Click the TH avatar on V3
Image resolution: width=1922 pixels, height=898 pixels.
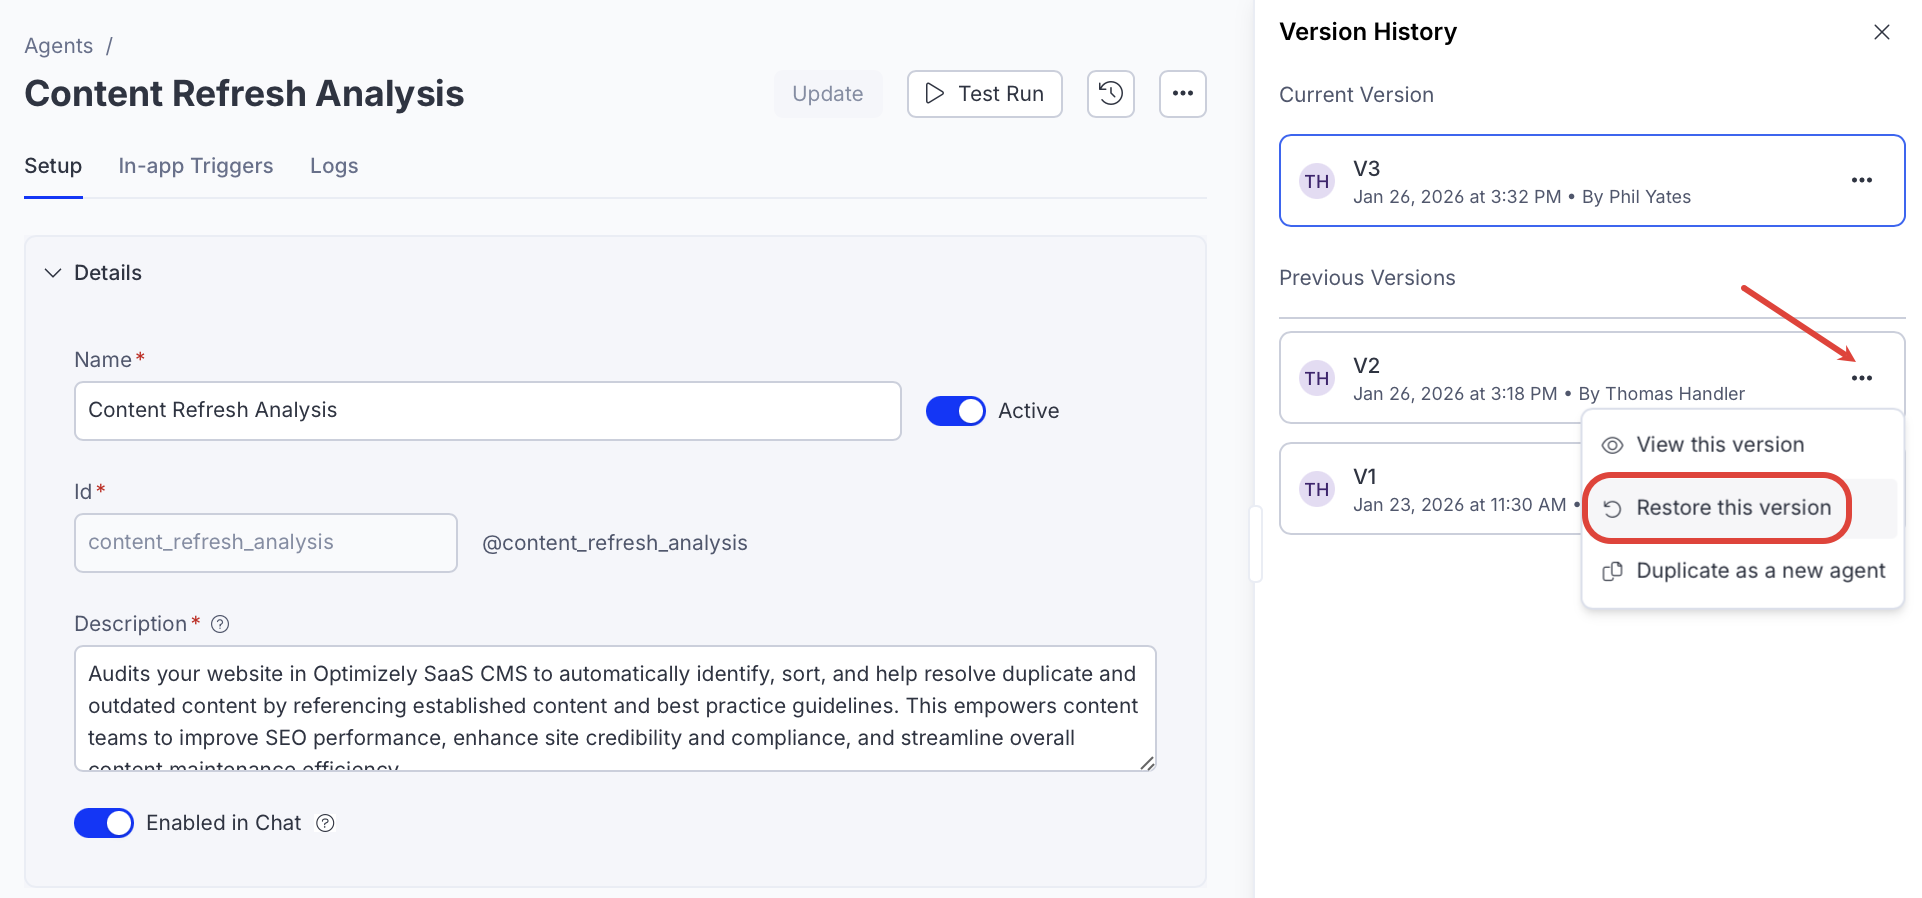(x=1316, y=181)
